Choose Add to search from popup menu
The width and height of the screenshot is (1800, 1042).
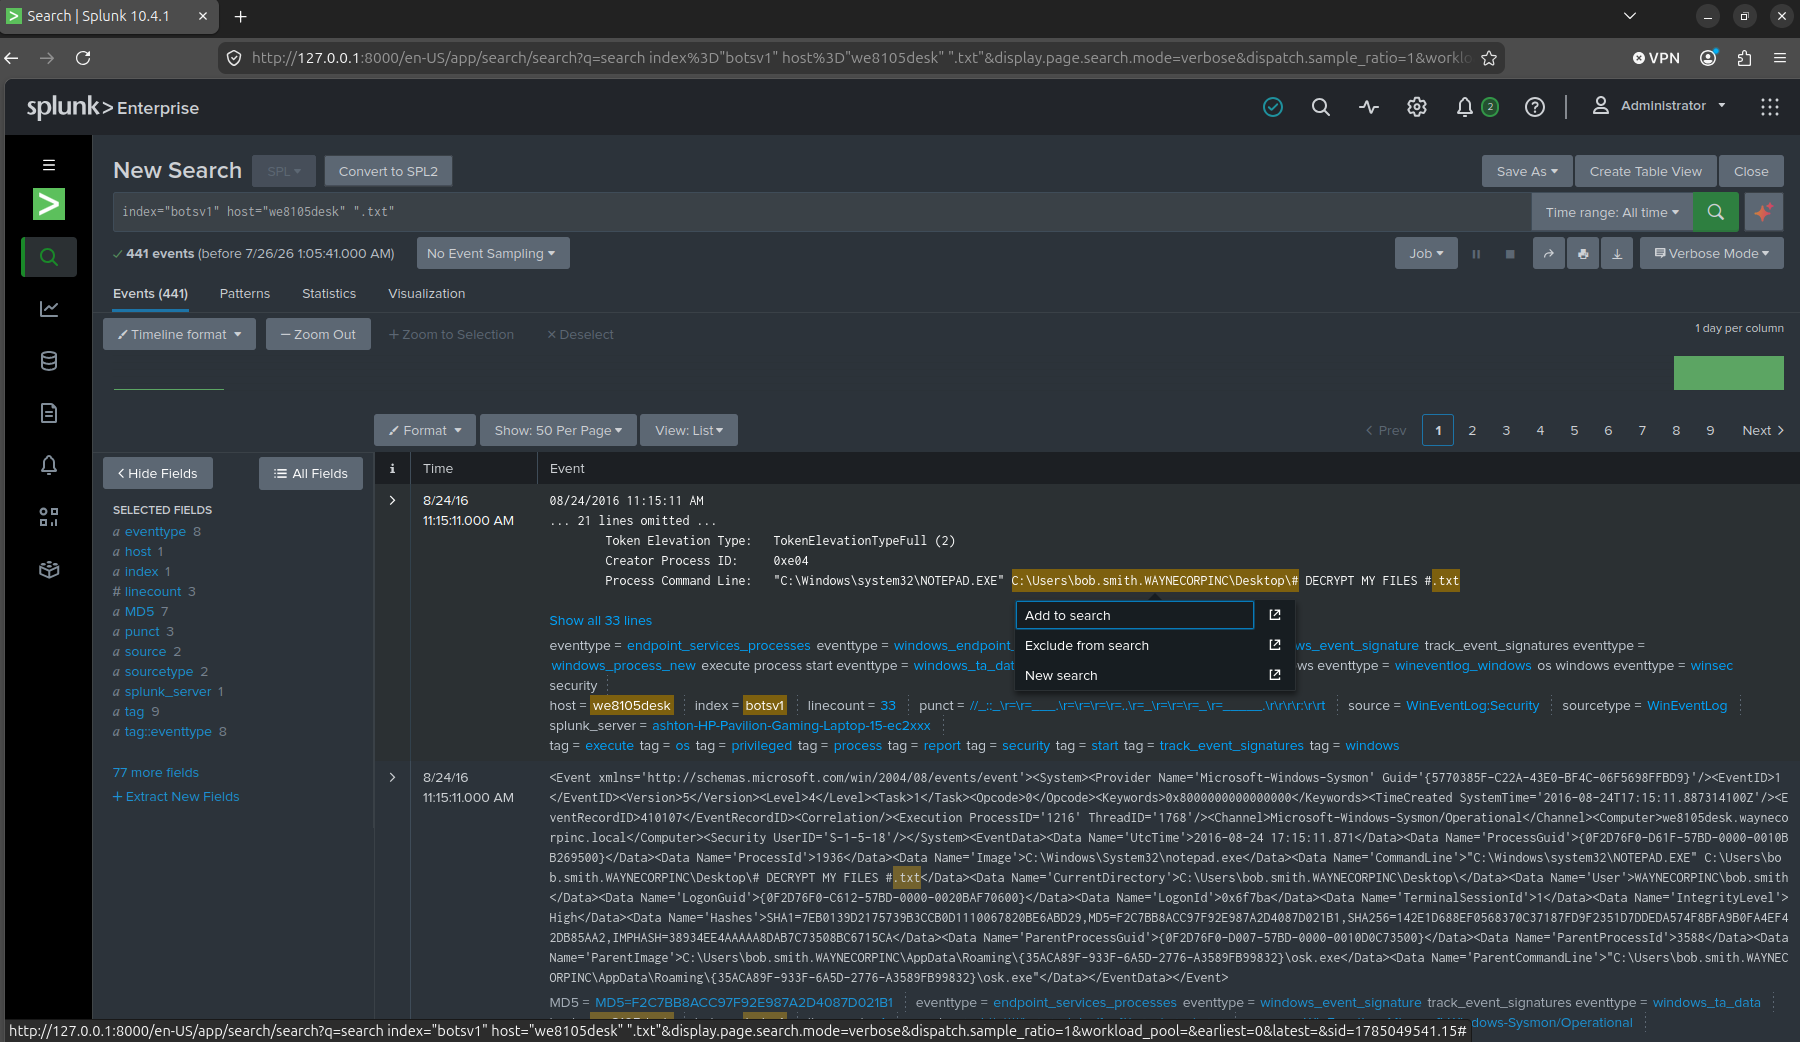tap(1135, 615)
